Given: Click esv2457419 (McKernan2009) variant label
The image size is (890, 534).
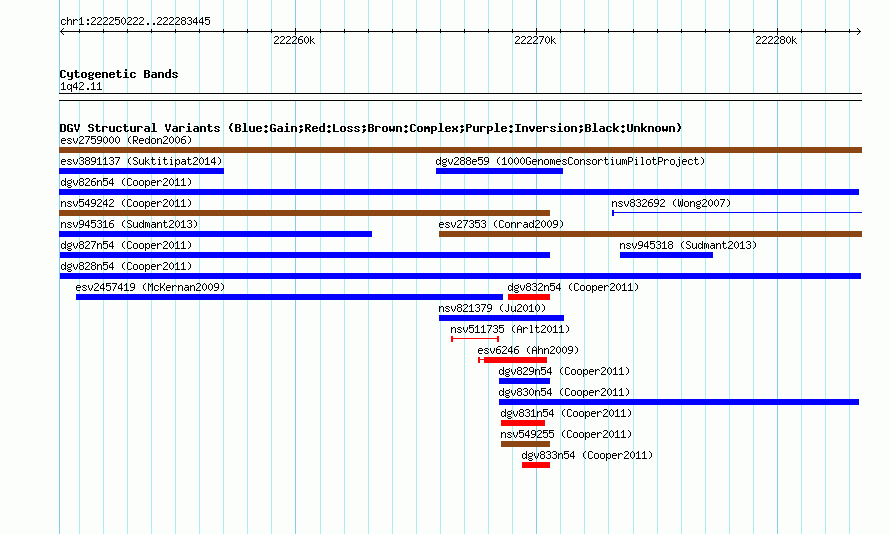Looking at the screenshot, I should coord(150,287).
